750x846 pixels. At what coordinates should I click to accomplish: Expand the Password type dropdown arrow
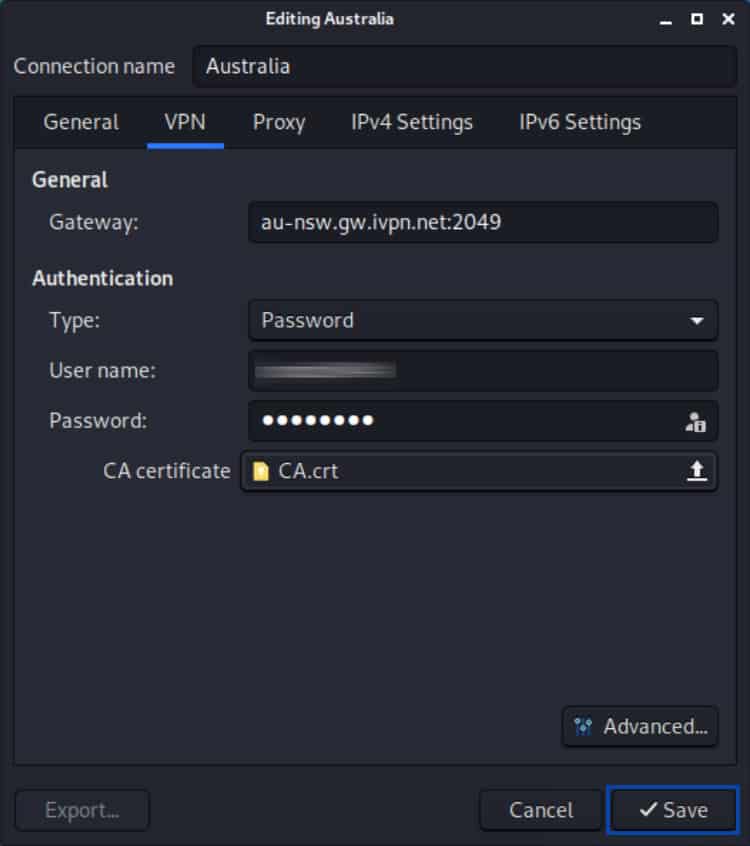[x=697, y=321]
